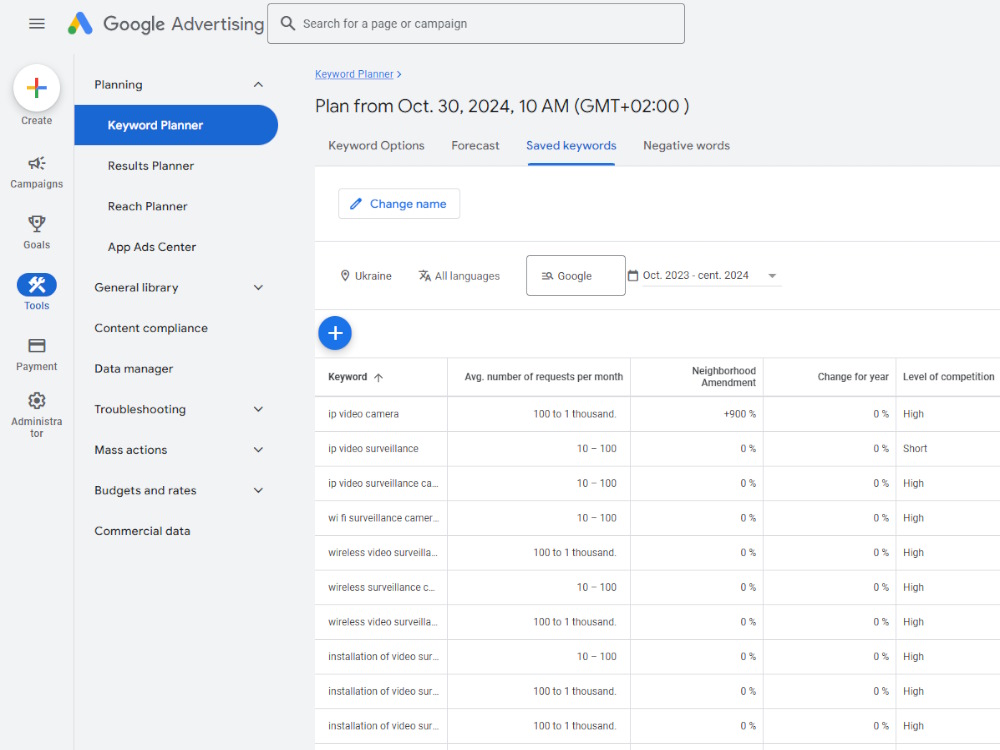
Task: Click the plan title heading text
Action: point(502,106)
